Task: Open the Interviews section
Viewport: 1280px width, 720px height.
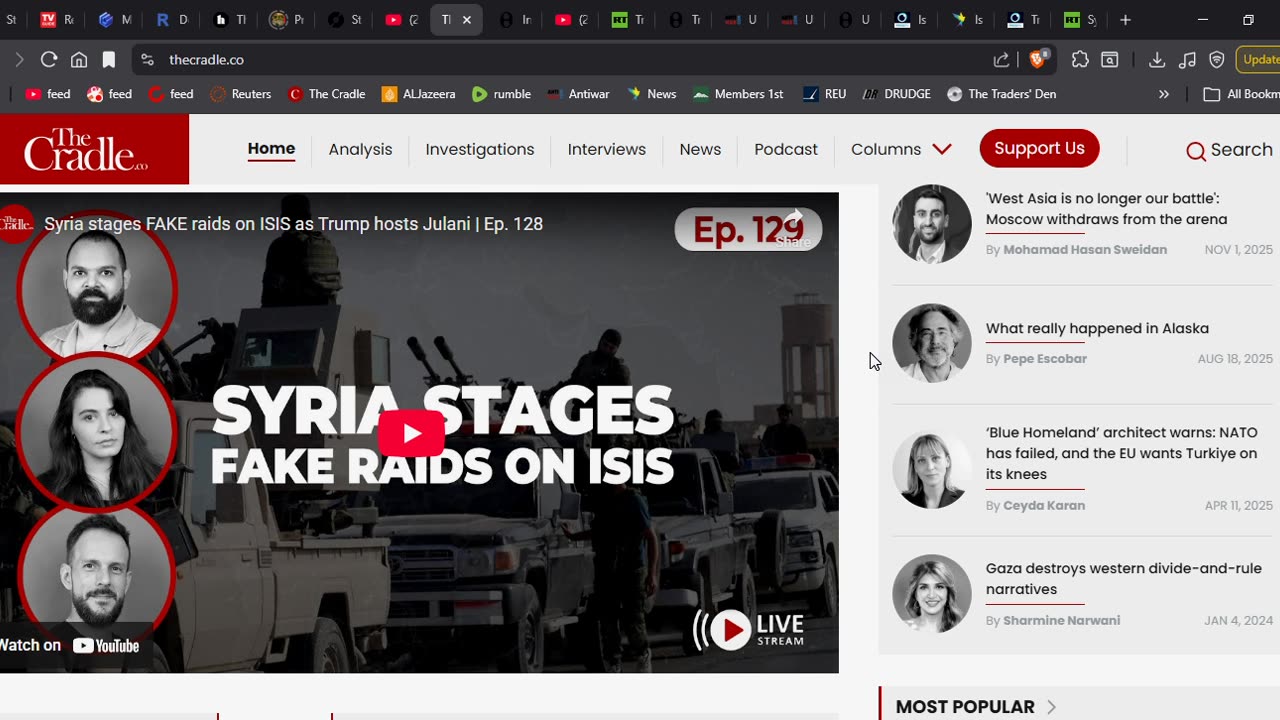Action: pyautogui.click(x=607, y=149)
